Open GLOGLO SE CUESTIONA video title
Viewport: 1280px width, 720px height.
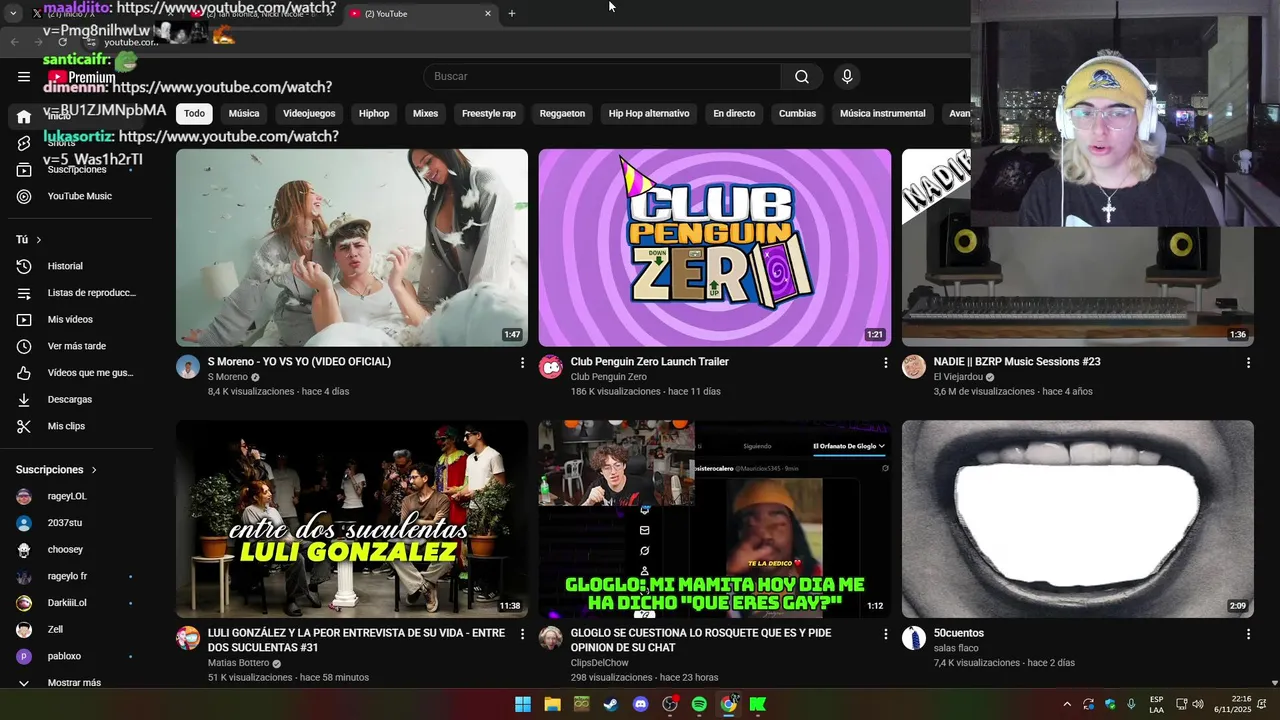coord(701,640)
